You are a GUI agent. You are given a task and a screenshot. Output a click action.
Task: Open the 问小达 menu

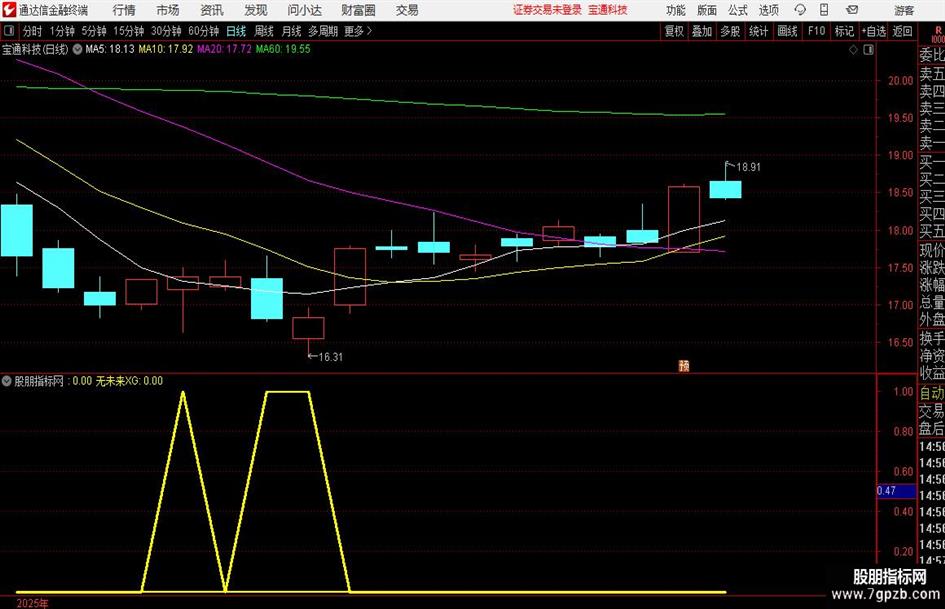304,10
